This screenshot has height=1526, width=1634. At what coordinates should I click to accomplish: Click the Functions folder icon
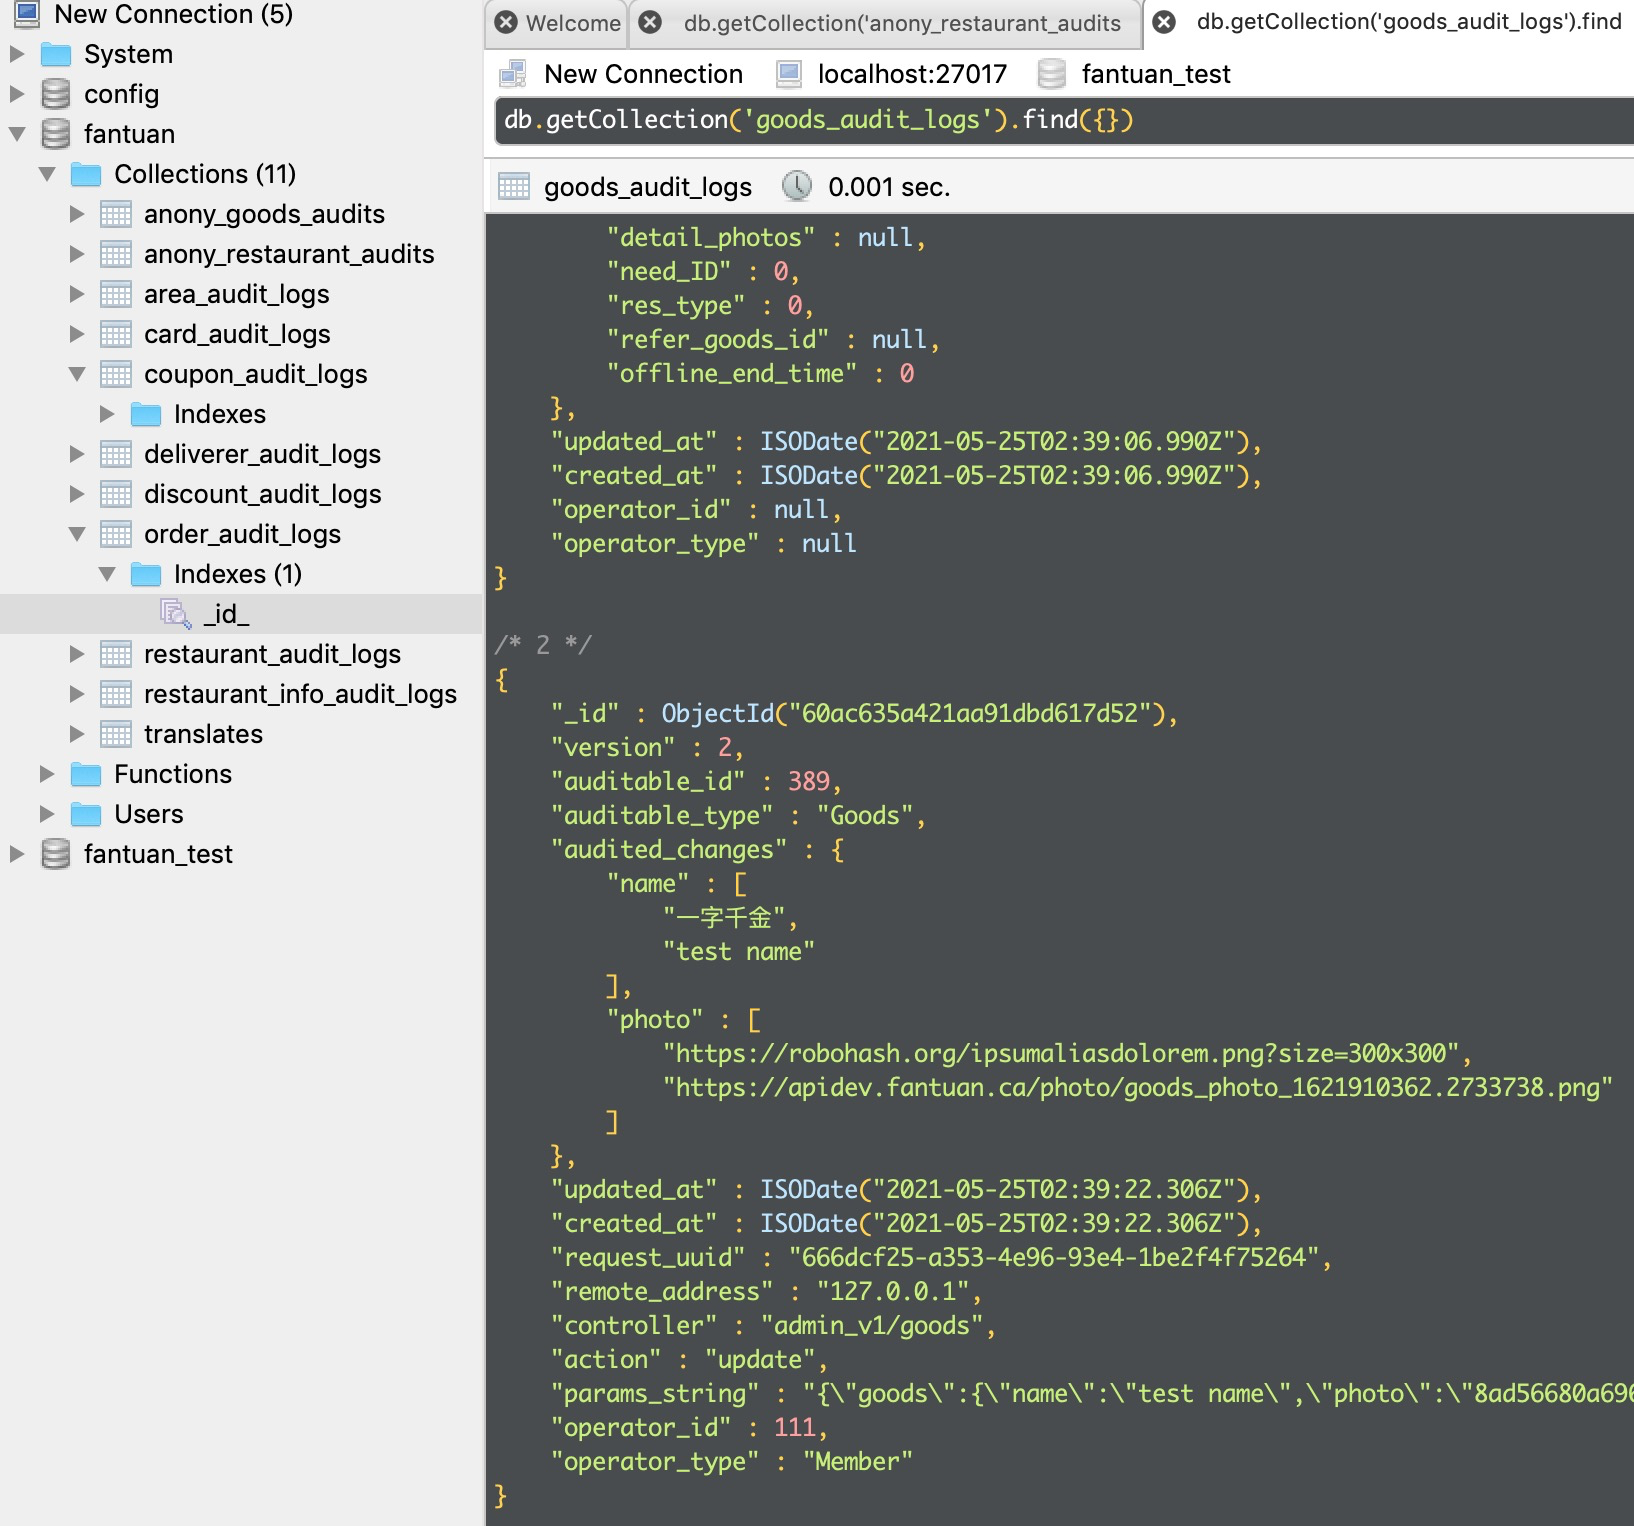click(86, 774)
